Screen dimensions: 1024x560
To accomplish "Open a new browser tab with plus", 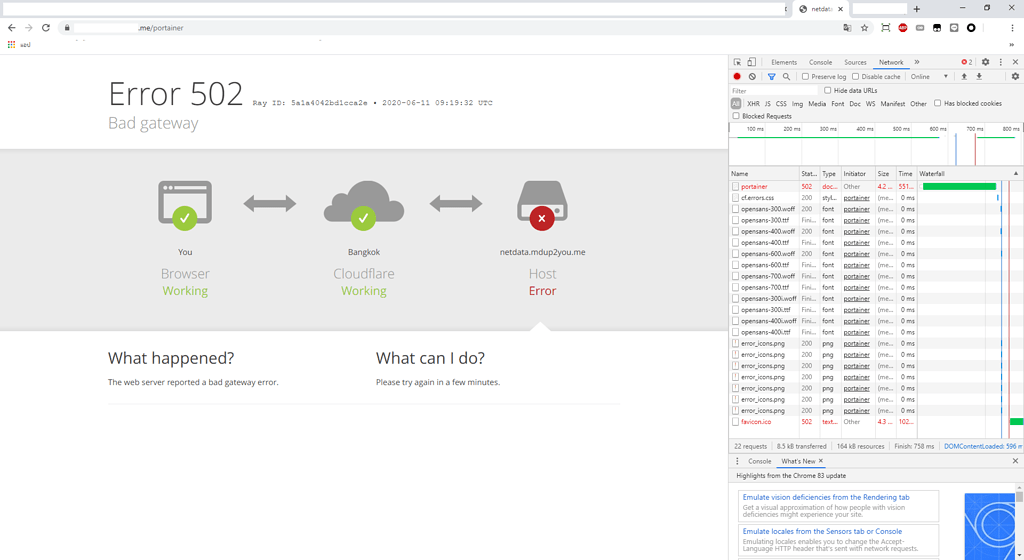I will tap(917, 8).
